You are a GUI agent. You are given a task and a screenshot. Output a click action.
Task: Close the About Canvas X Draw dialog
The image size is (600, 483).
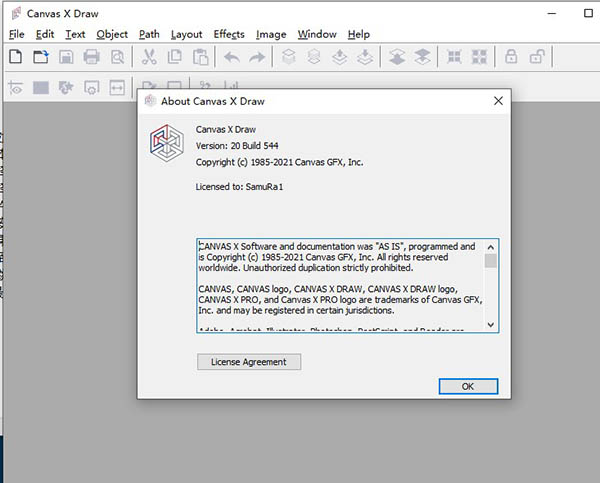[x=498, y=101]
